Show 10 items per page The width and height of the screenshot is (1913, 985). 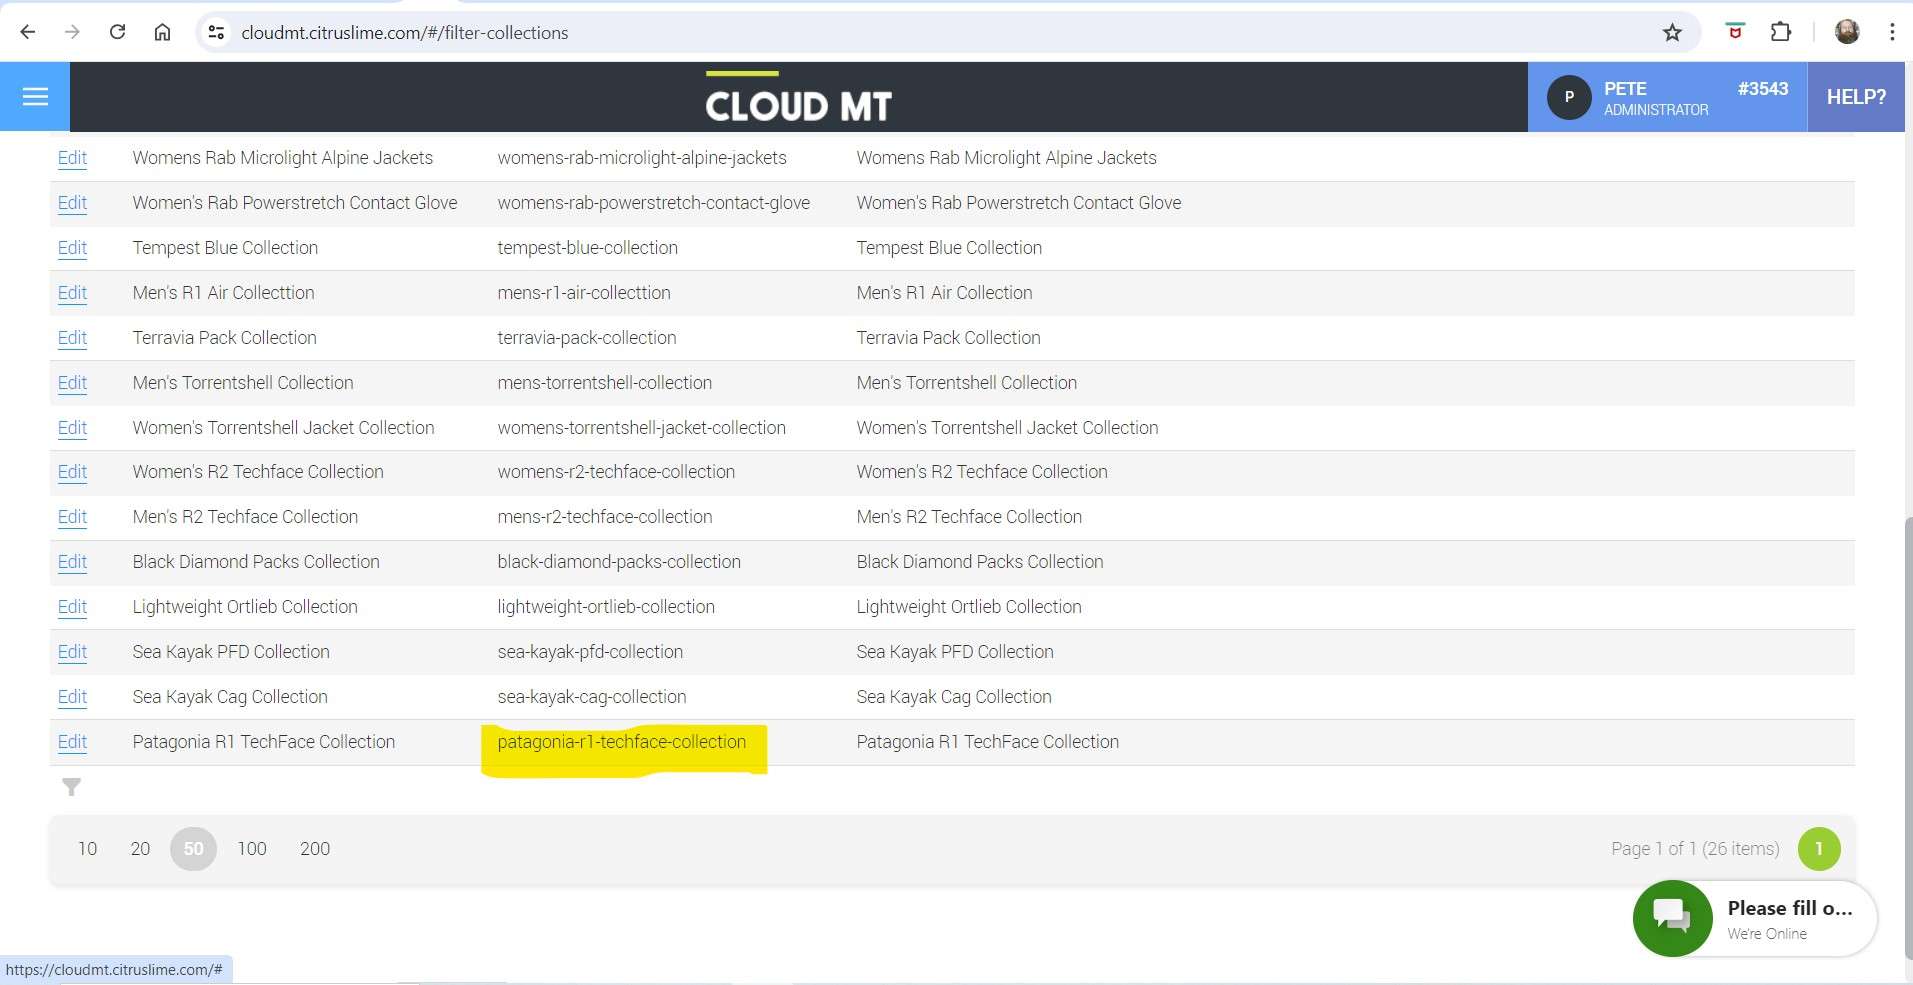click(88, 849)
